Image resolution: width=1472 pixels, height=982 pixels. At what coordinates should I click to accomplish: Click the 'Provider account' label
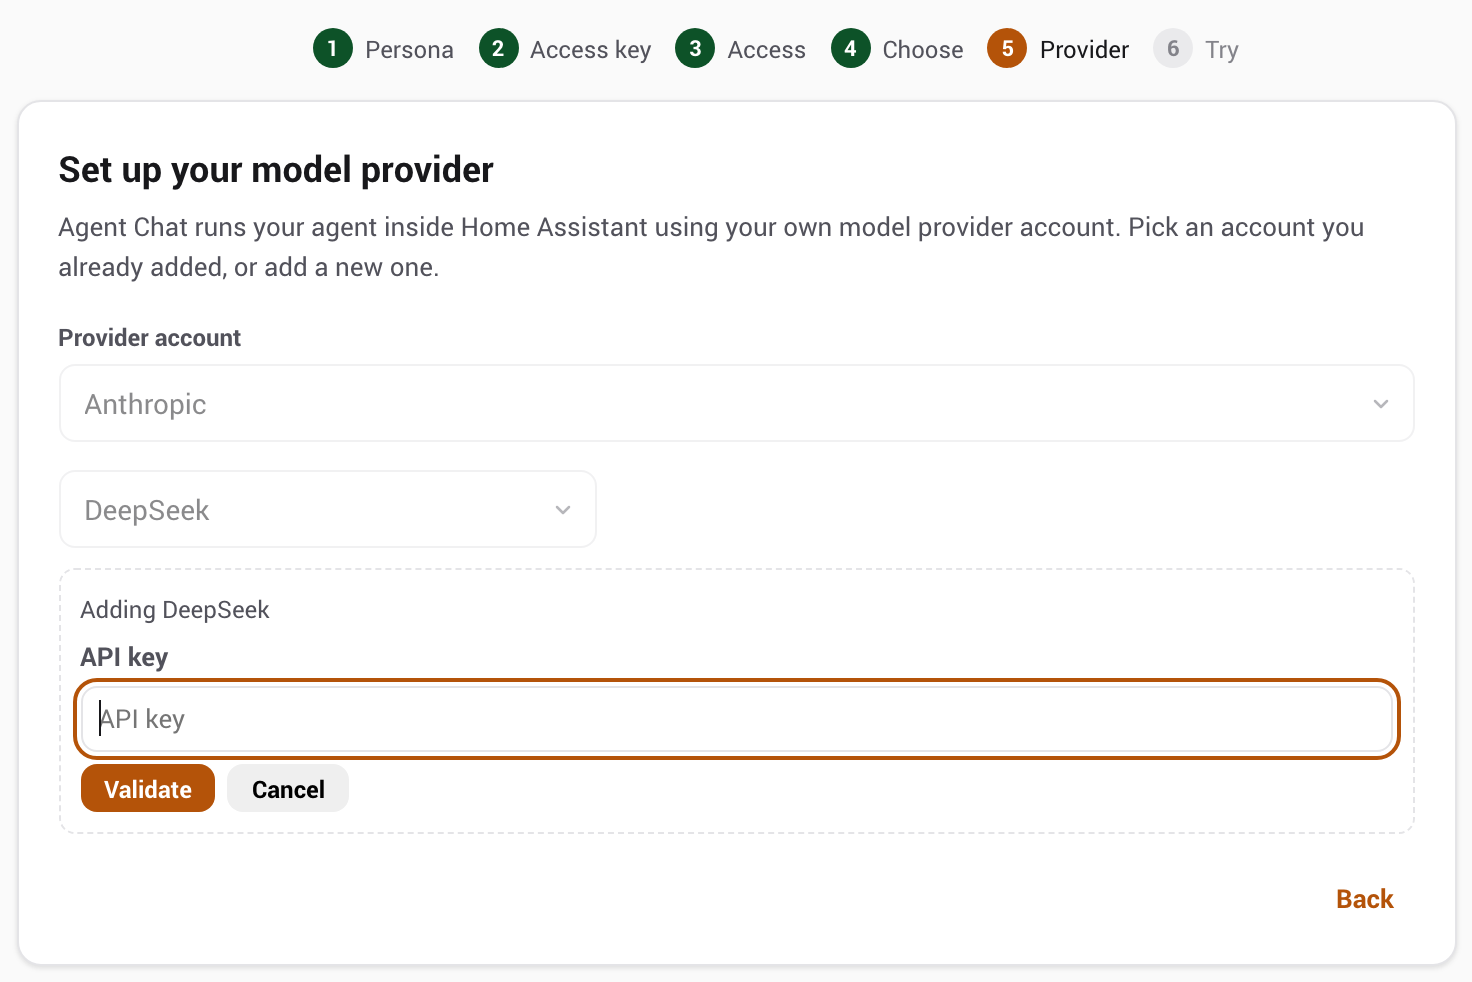pos(150,338)
